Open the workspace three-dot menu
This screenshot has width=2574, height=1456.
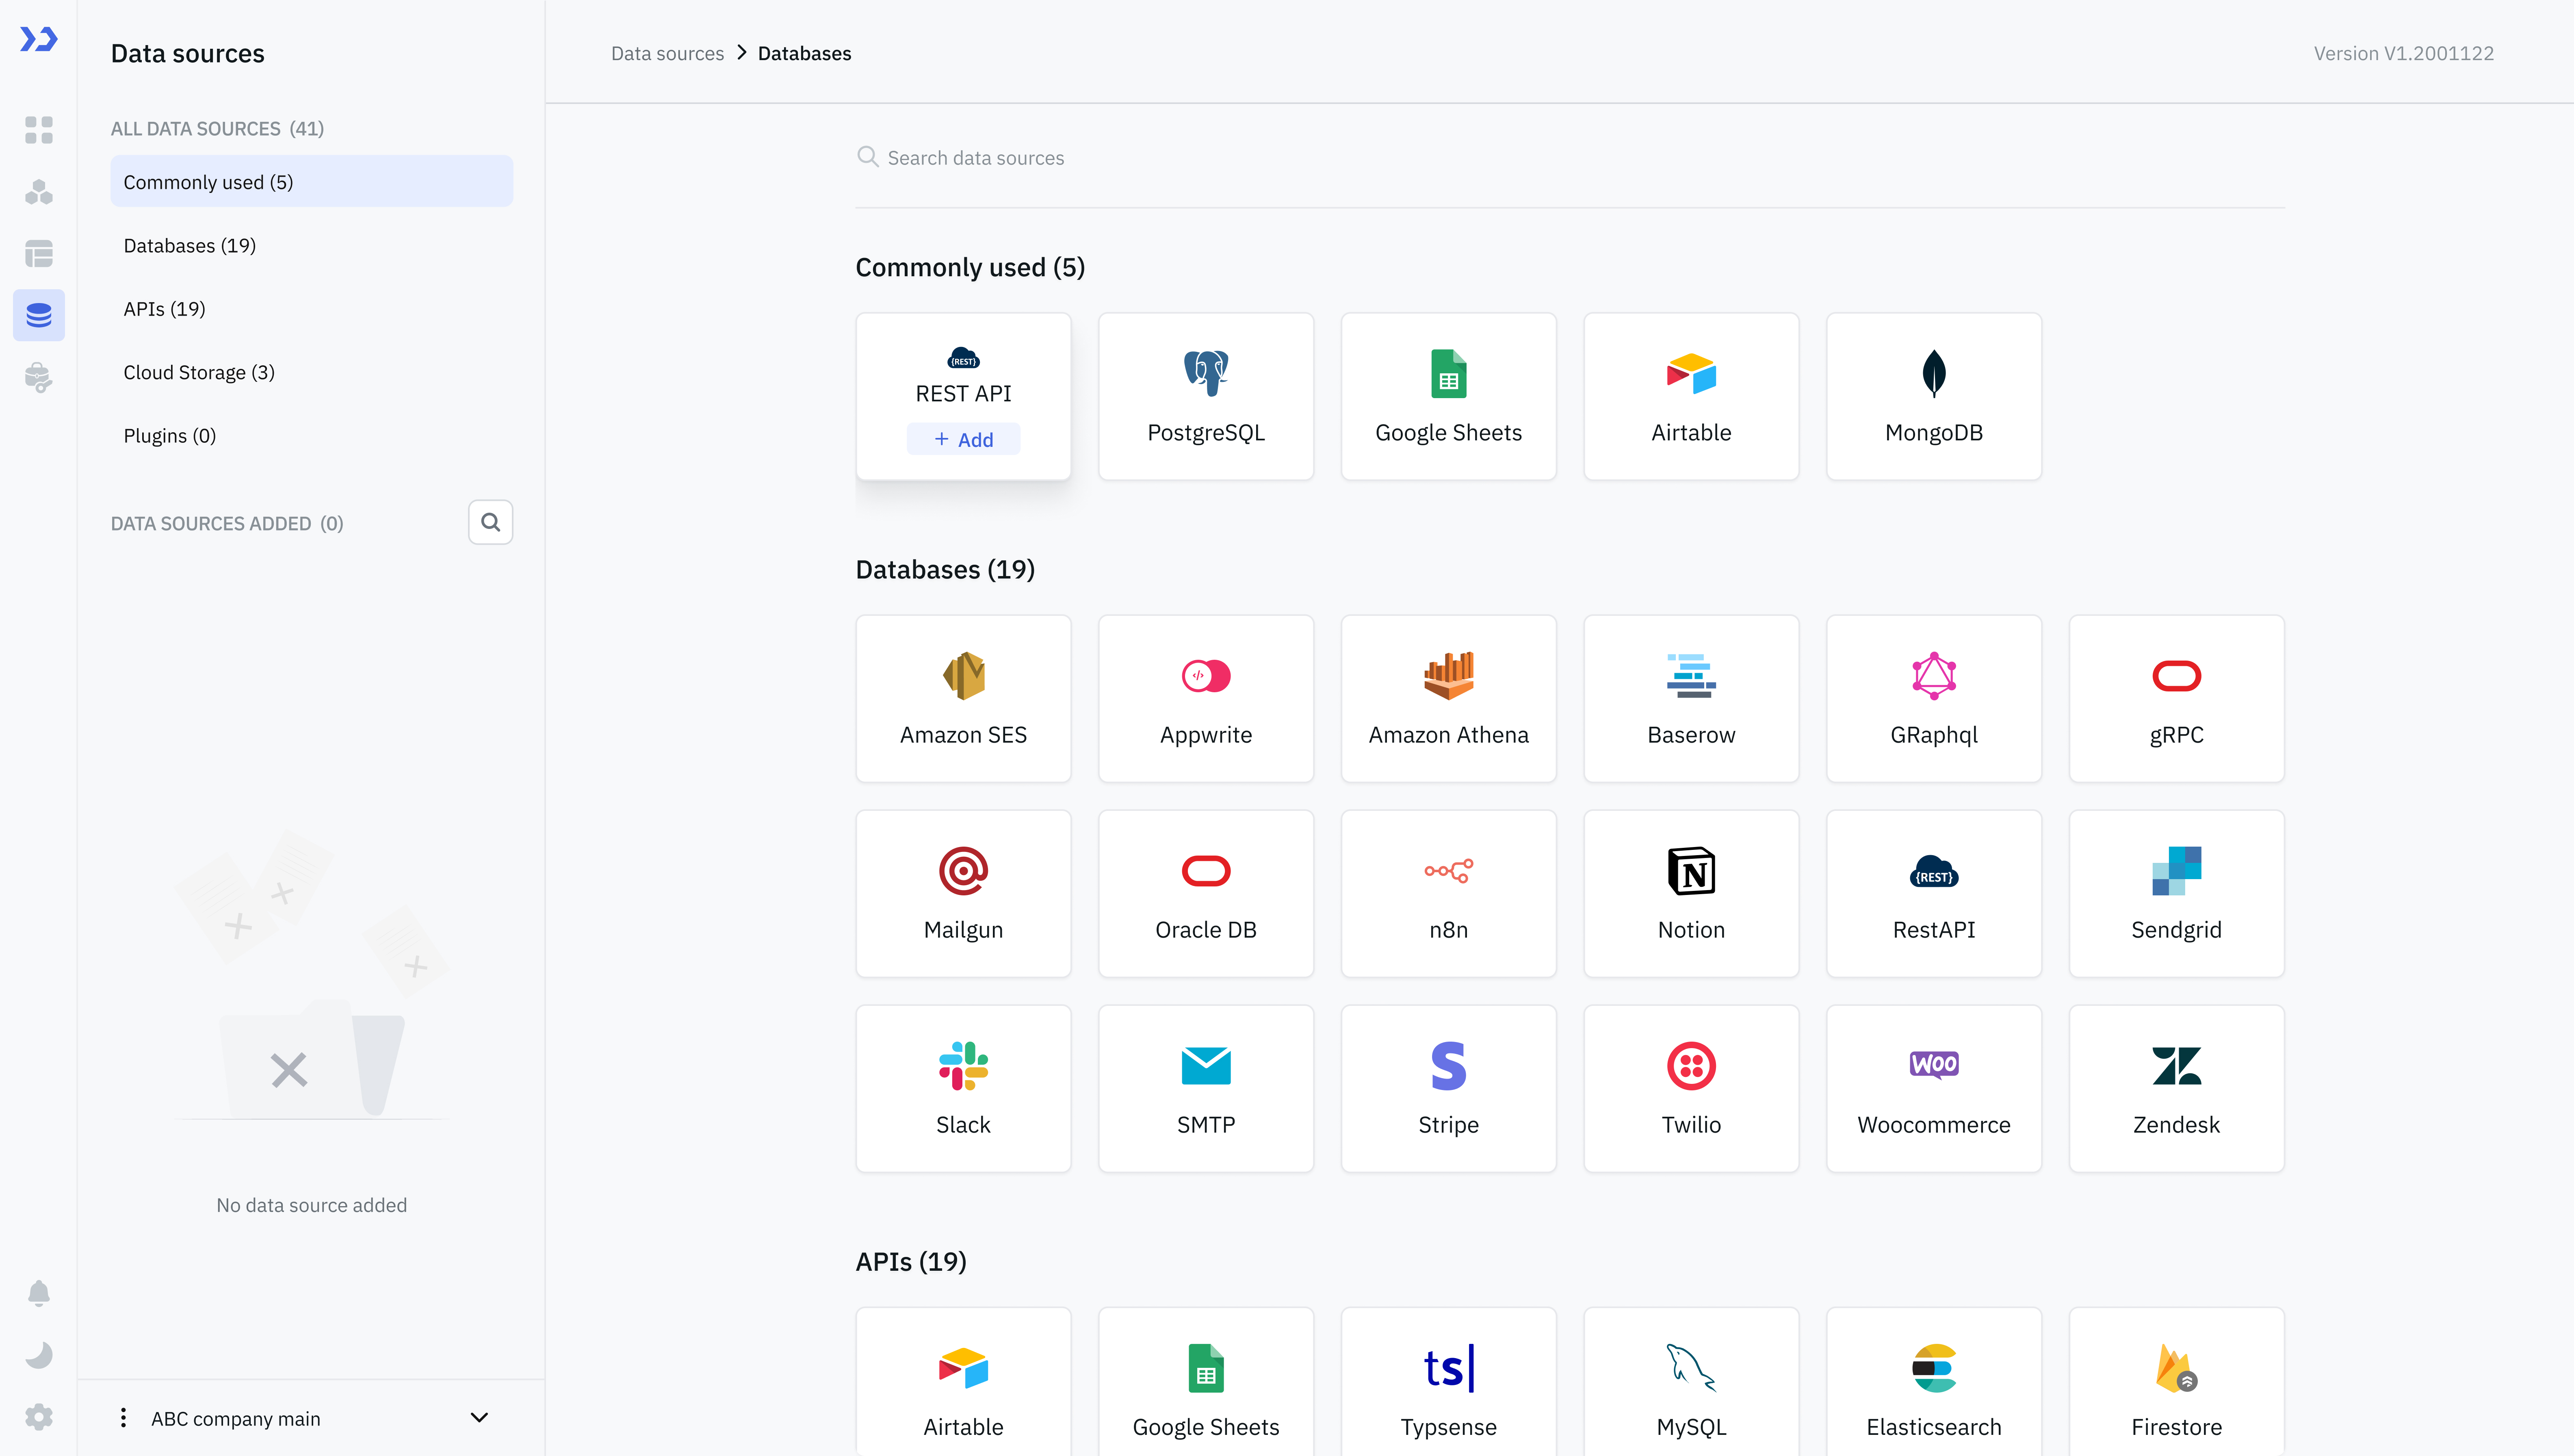click(x=123, y=1418)
